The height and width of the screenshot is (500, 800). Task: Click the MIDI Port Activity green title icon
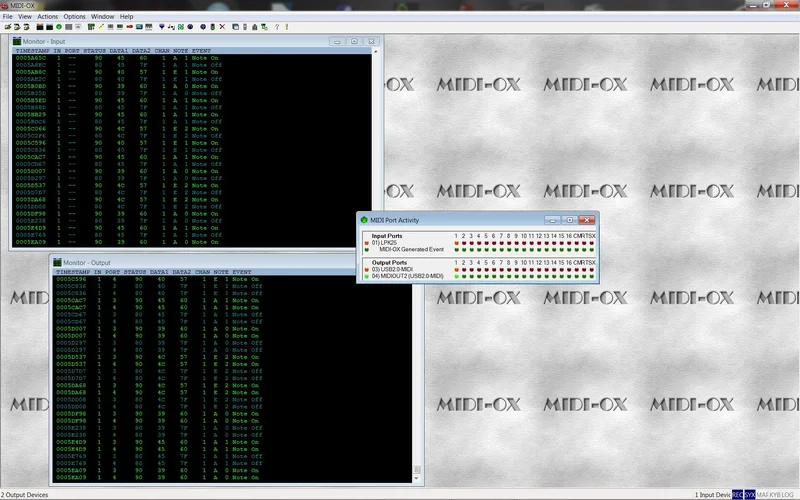364,220
